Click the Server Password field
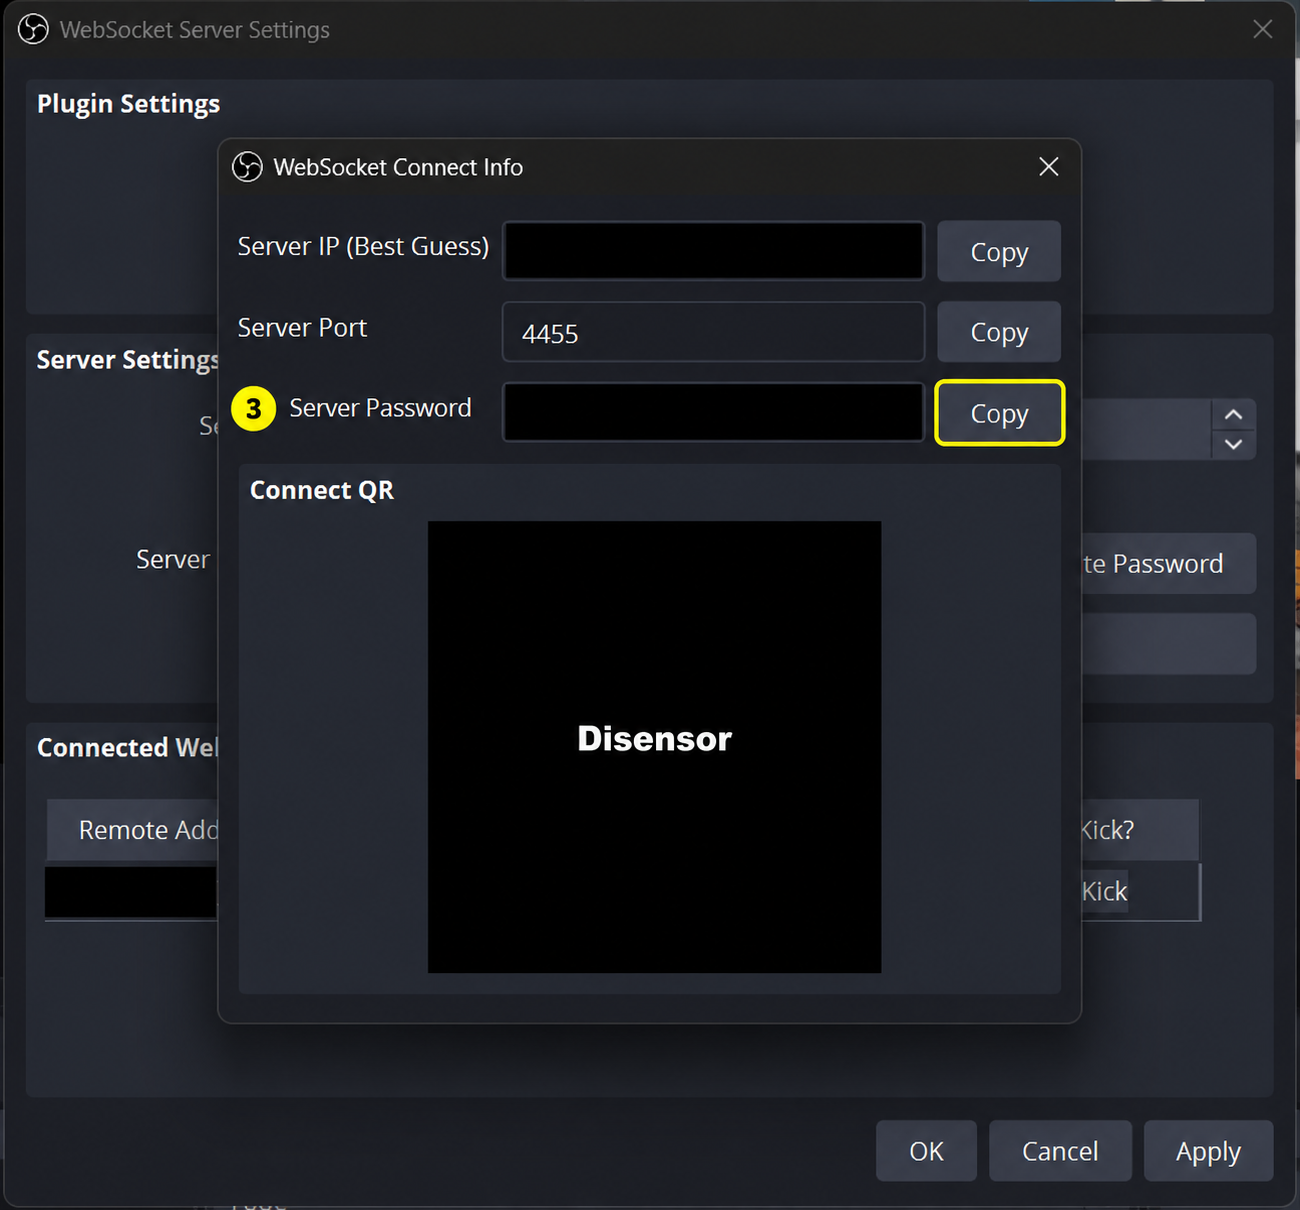1300x1210 pixels. point(713,412)
